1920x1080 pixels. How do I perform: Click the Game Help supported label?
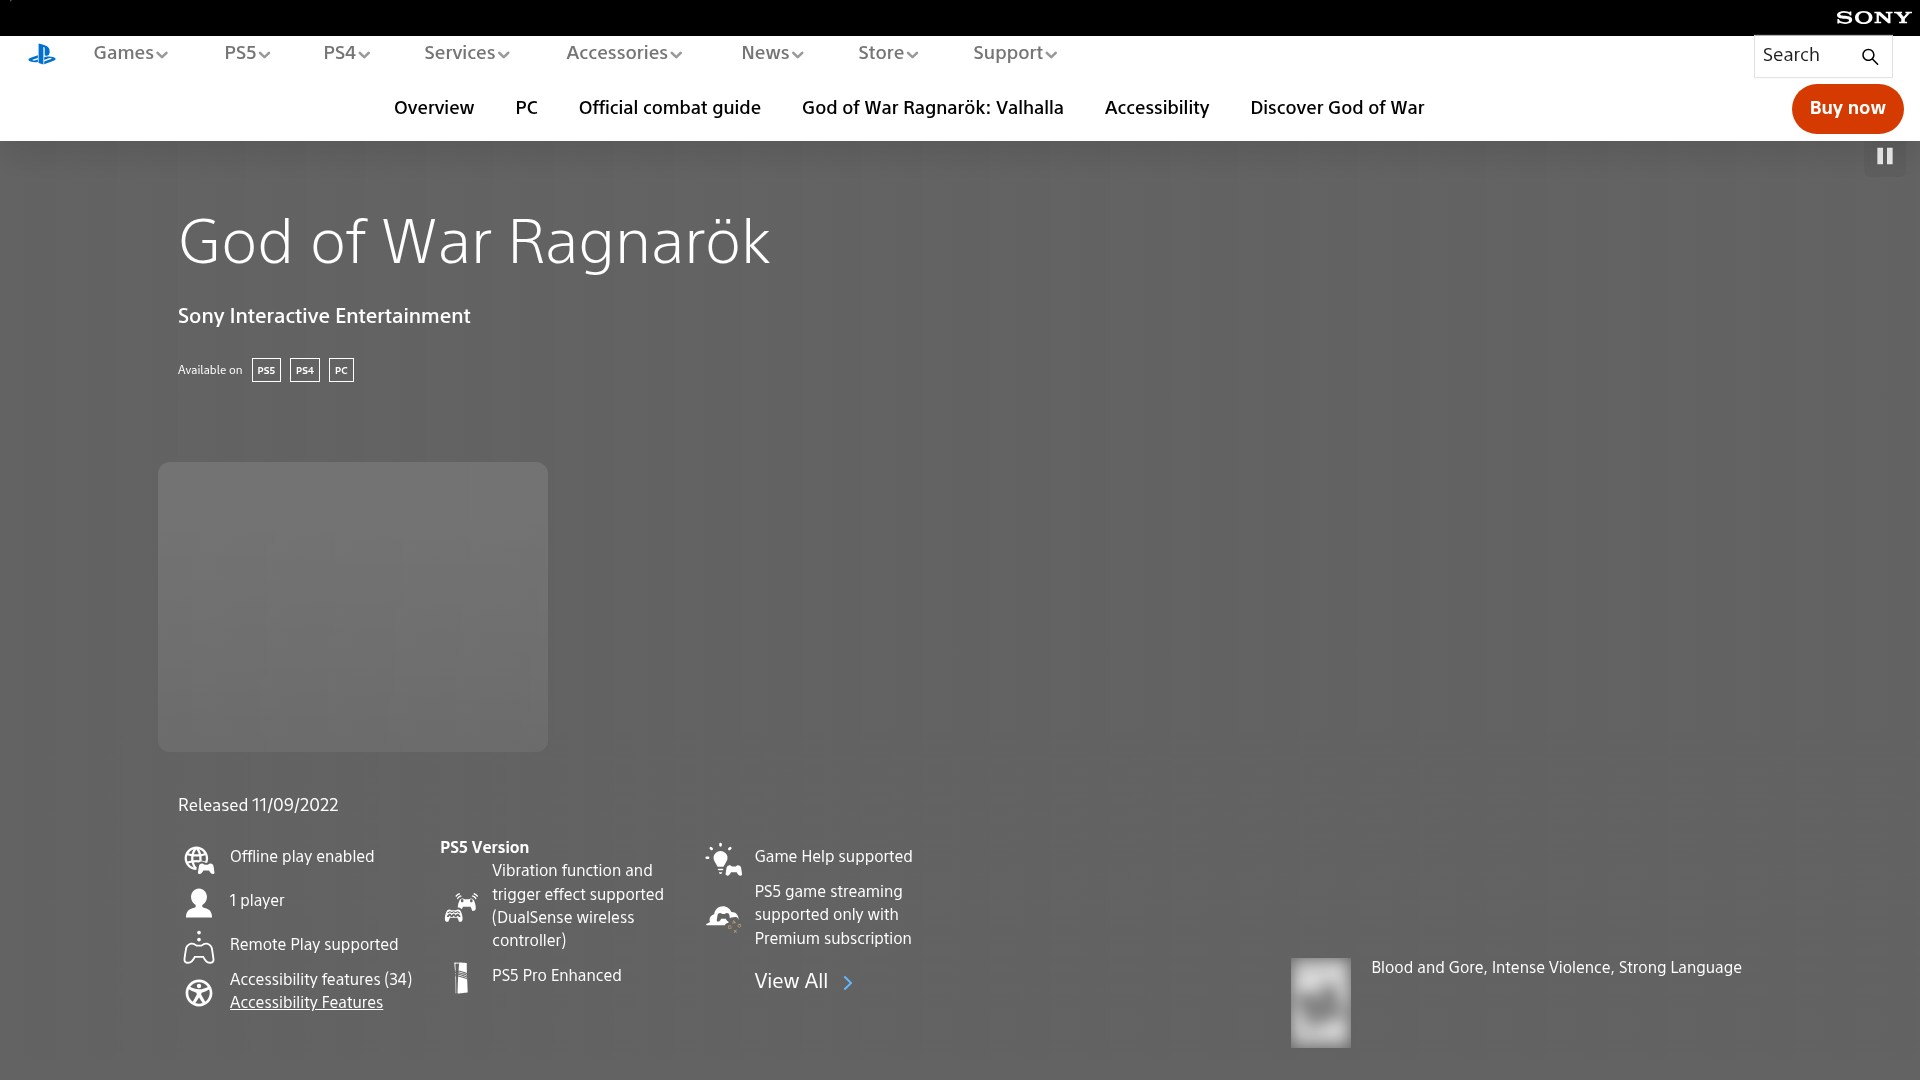point(833,857)
